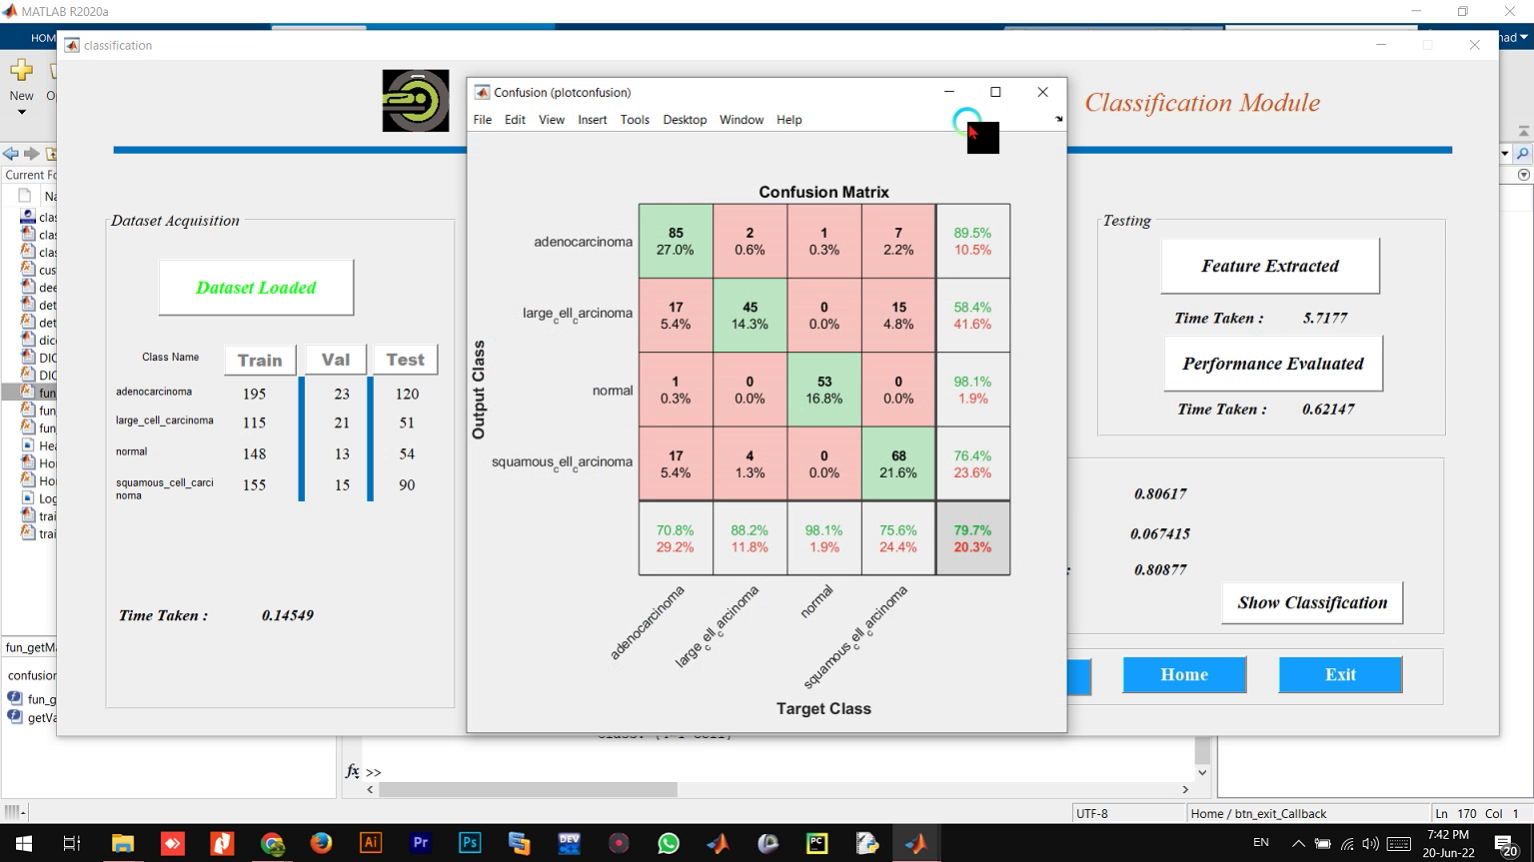Click the New plus icon in MATLAB toolstrip
This screenshot has width=1534, height=862.
click(x=21, y=70)
